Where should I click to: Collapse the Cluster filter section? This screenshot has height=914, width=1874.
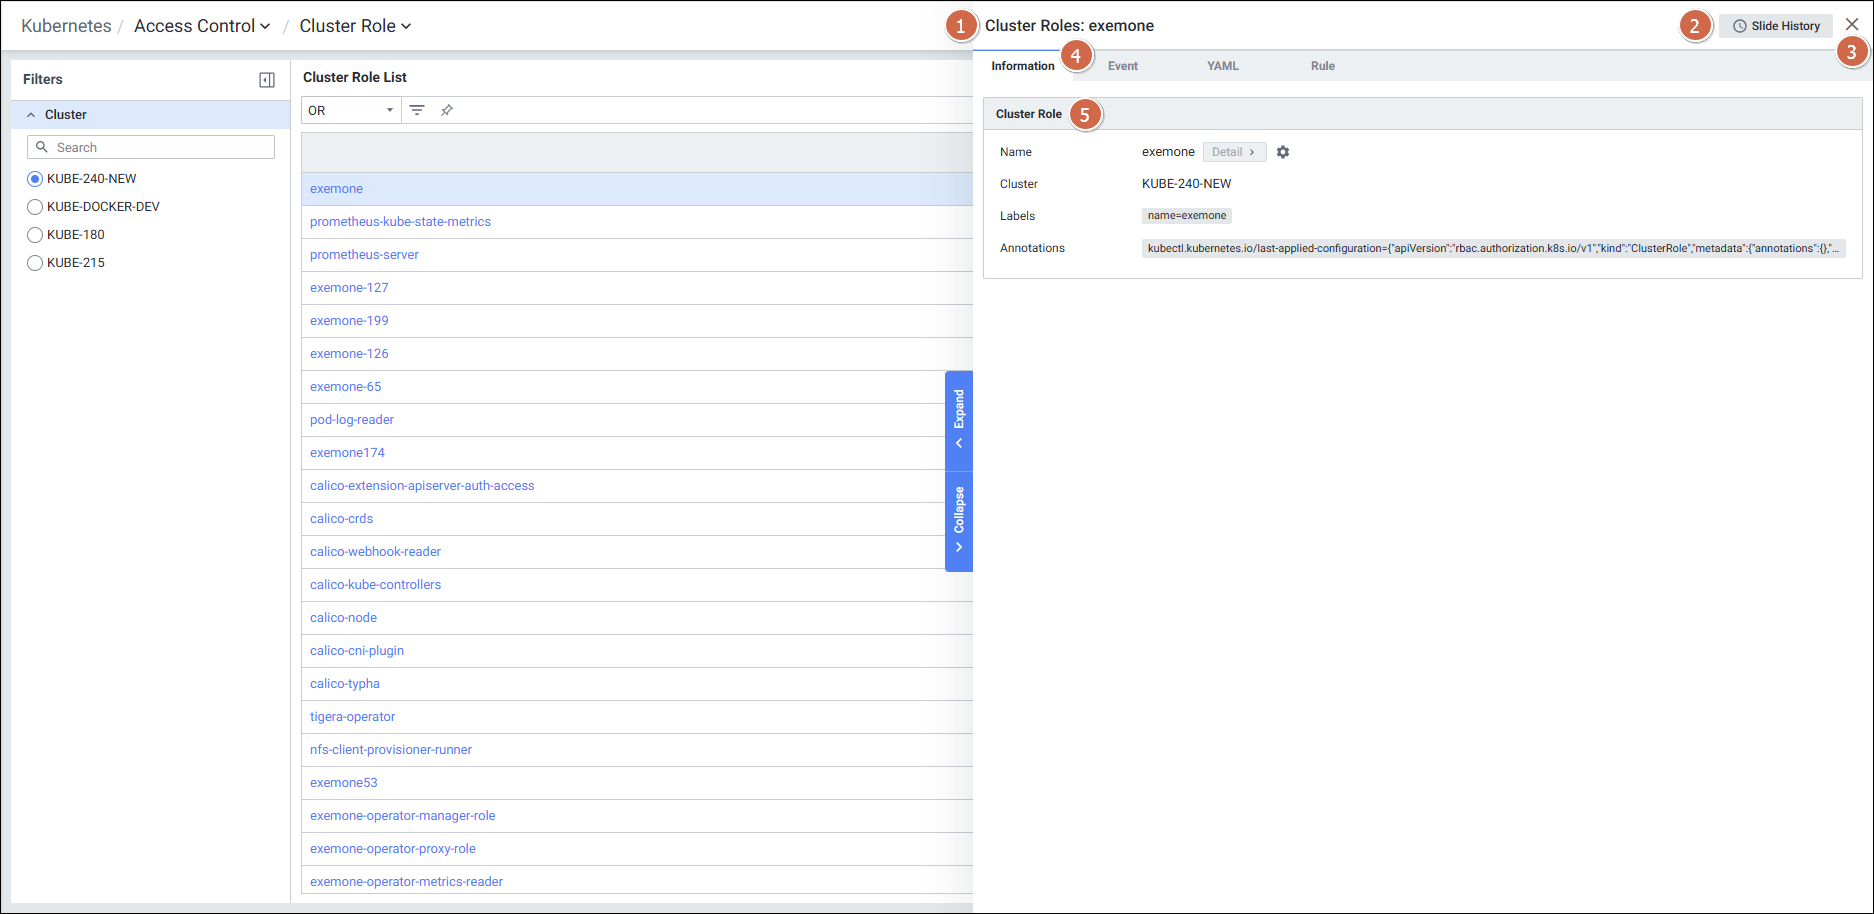[x=31, y=115]
